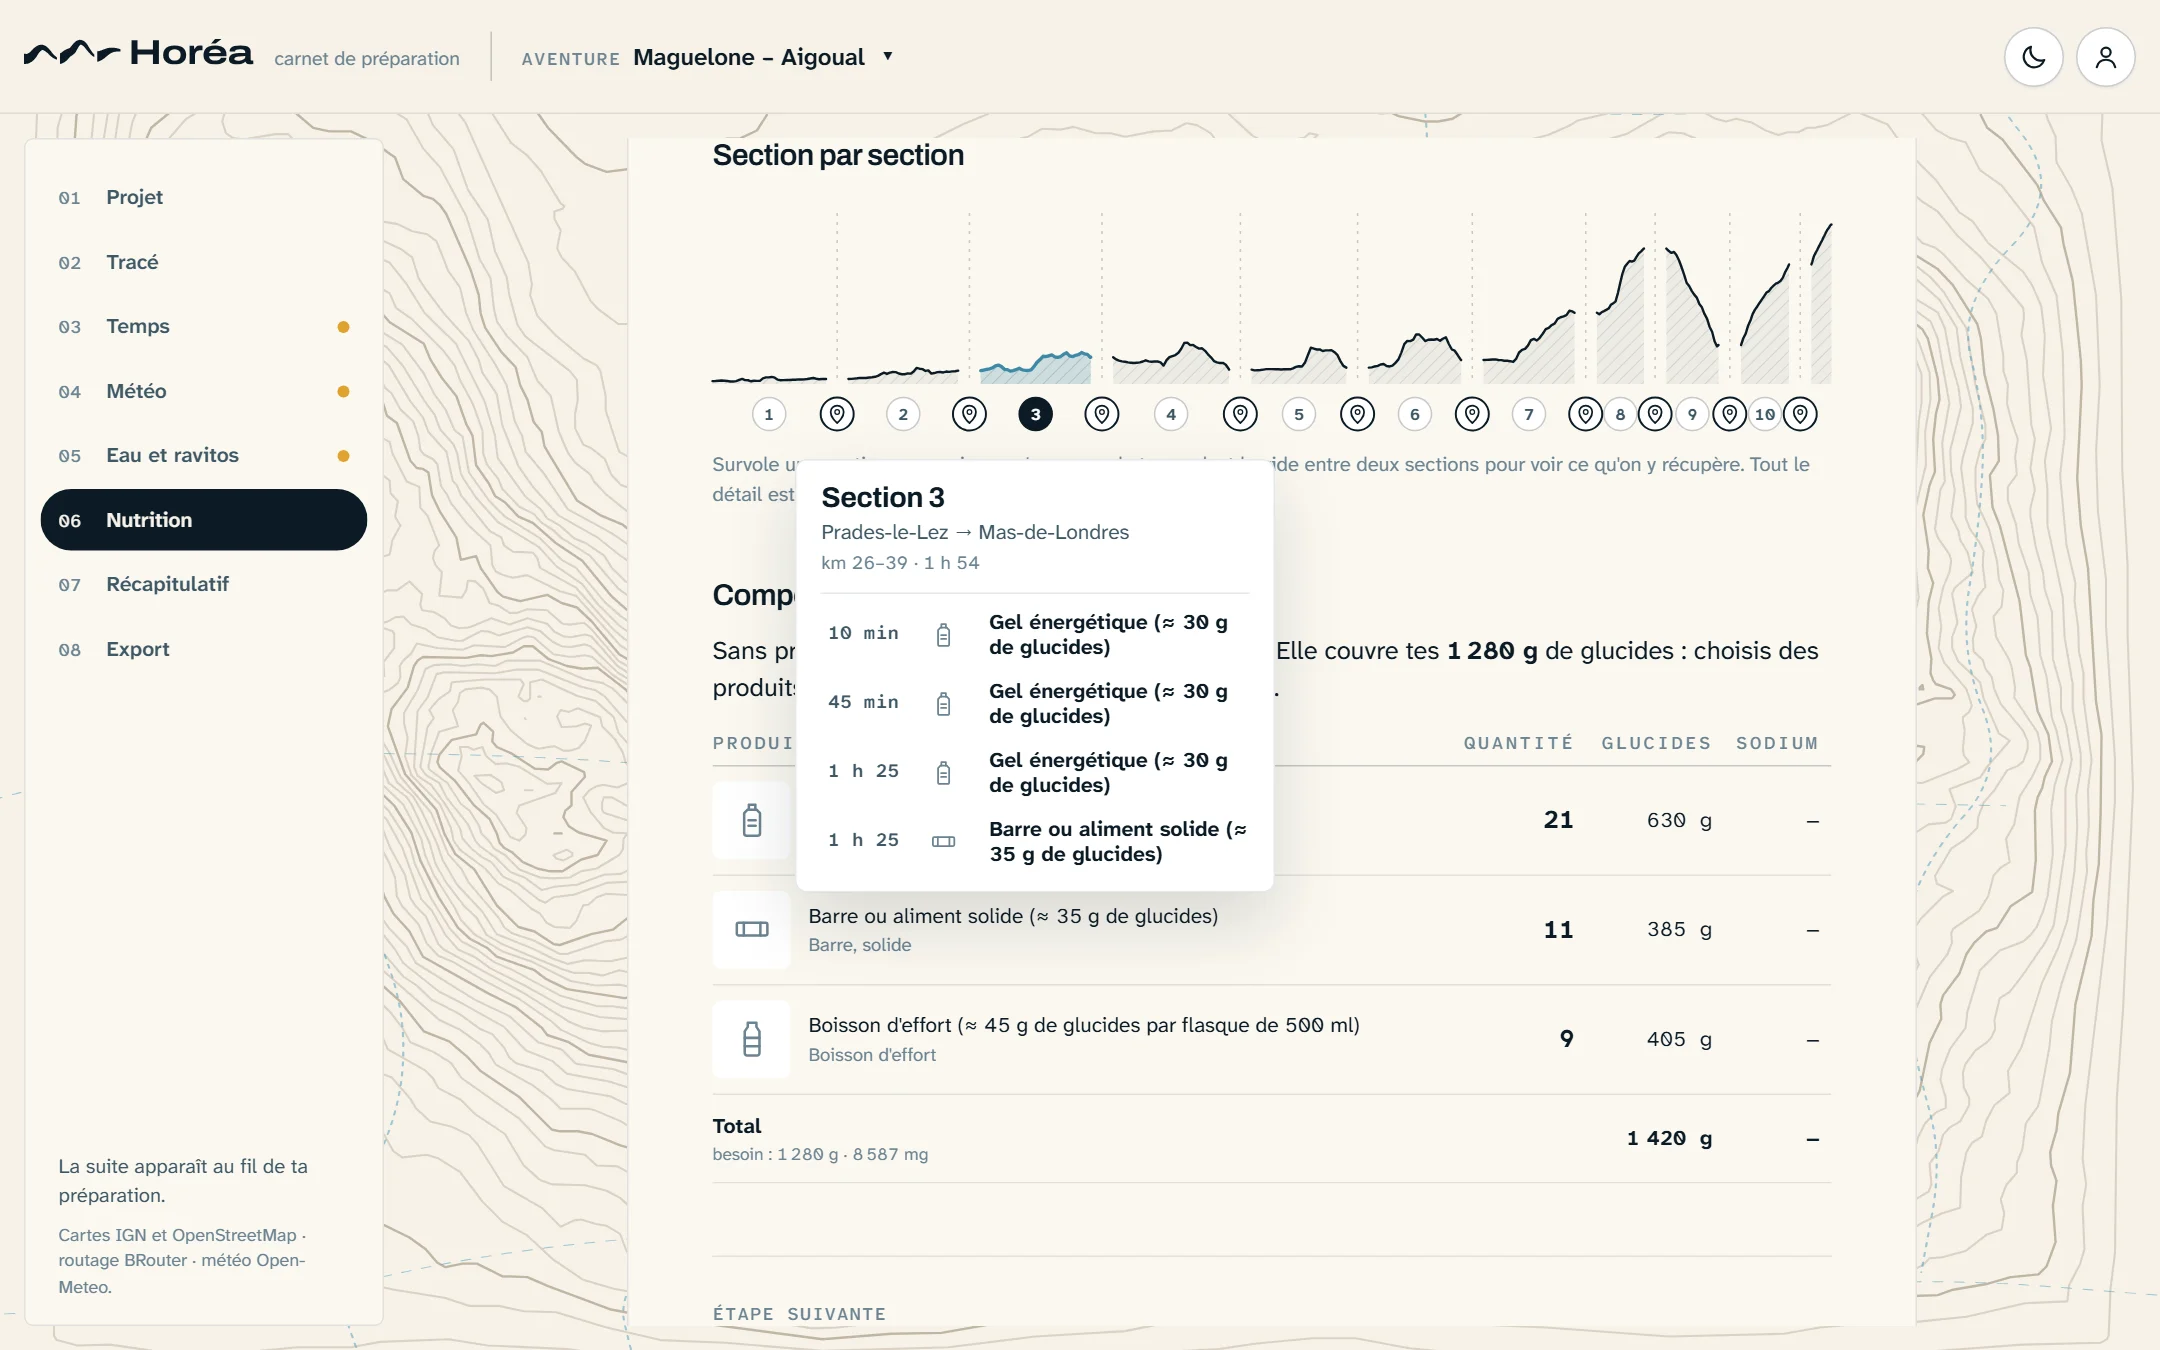Switch to the 03 Temps step
The width and height of the screenshot is (2160, 1350).
pyautogui.click(x=203, y=326)
